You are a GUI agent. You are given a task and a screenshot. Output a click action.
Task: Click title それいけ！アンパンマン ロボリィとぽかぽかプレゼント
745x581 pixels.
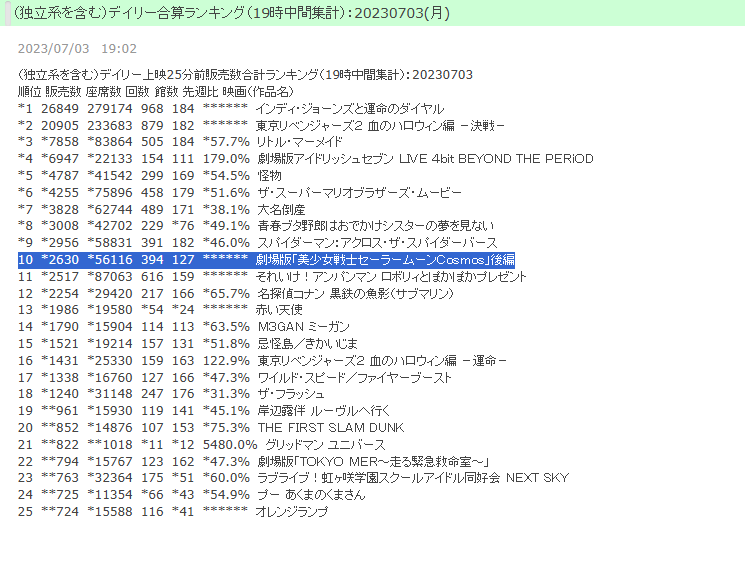click(391, 276)
